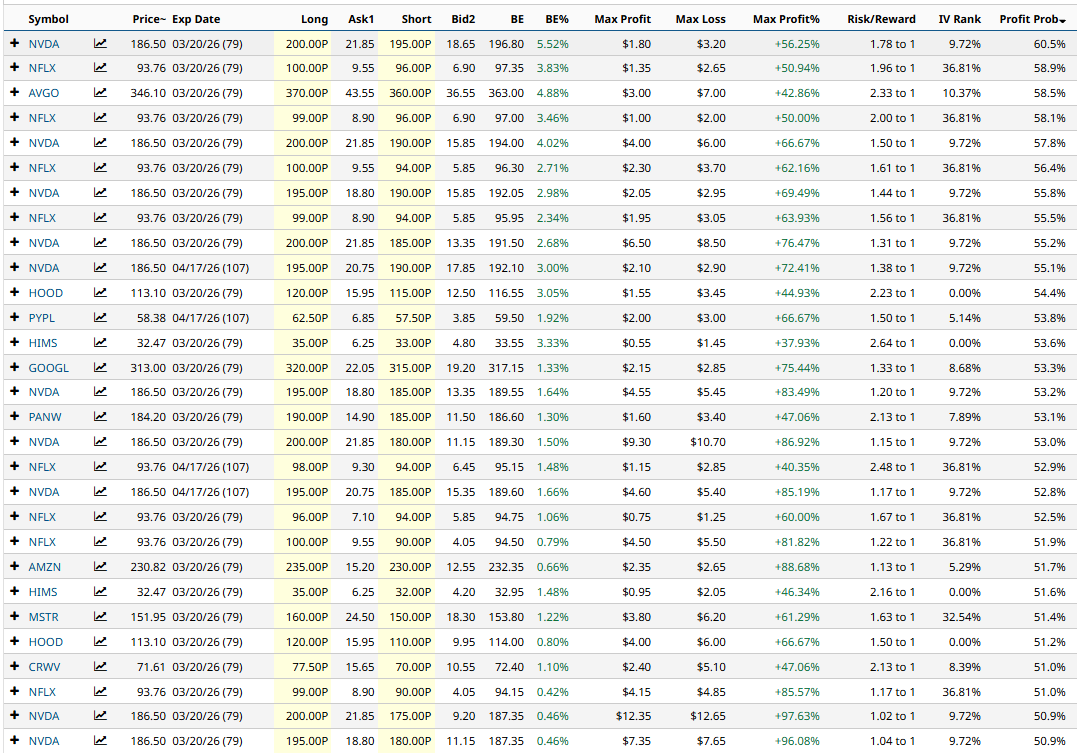
Task: Click the chart icon beside MSTR
Action: pos(100,617)
